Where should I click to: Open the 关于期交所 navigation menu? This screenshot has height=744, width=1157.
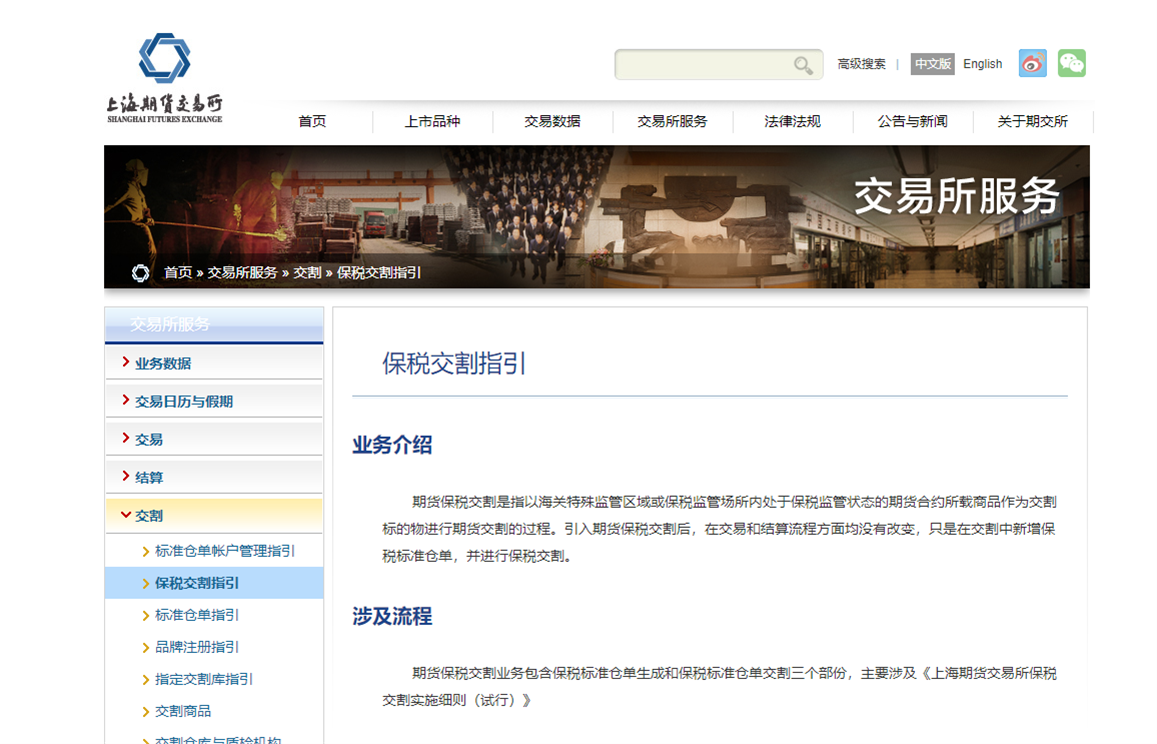1033,121
